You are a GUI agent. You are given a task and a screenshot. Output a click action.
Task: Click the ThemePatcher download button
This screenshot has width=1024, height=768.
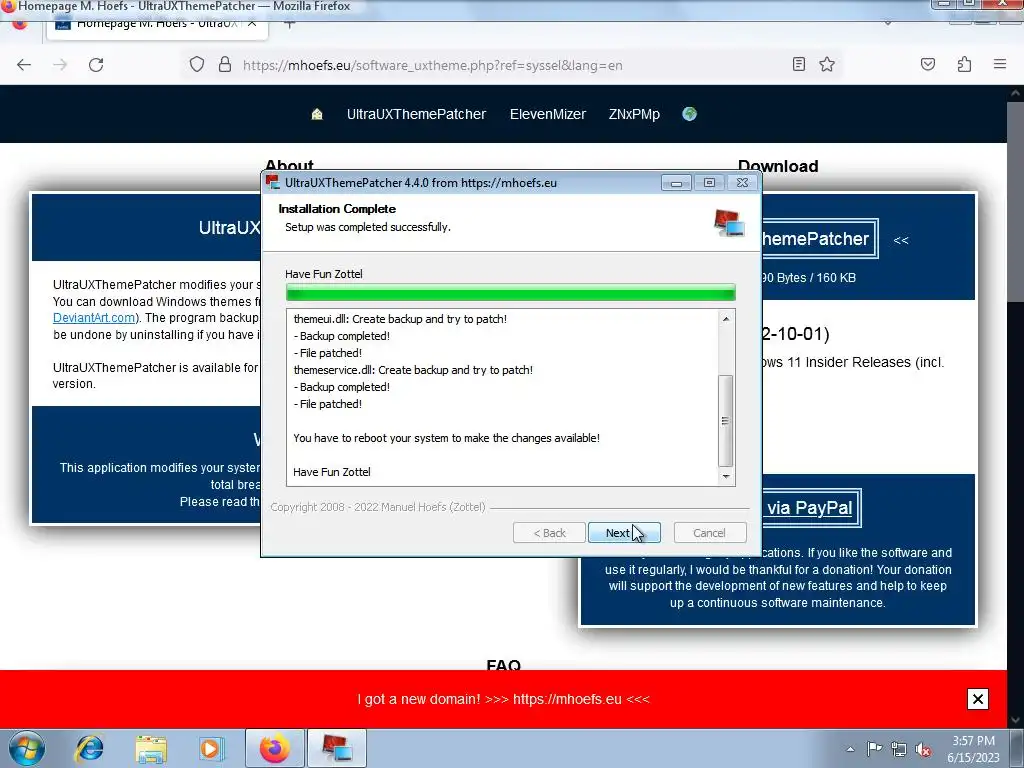click(819, 239)
